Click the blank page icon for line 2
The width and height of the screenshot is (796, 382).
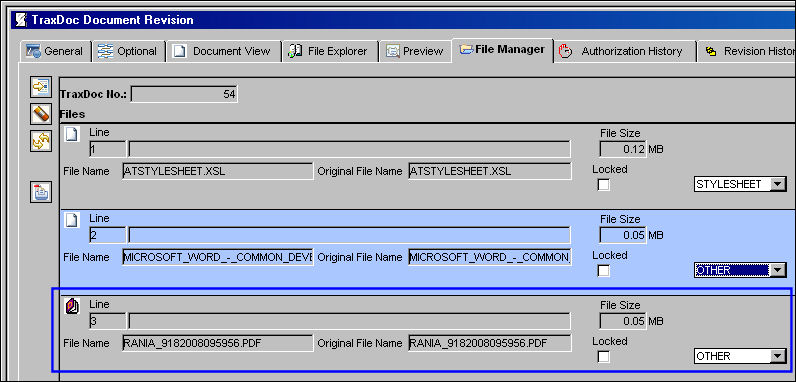(x=73, y=220)
